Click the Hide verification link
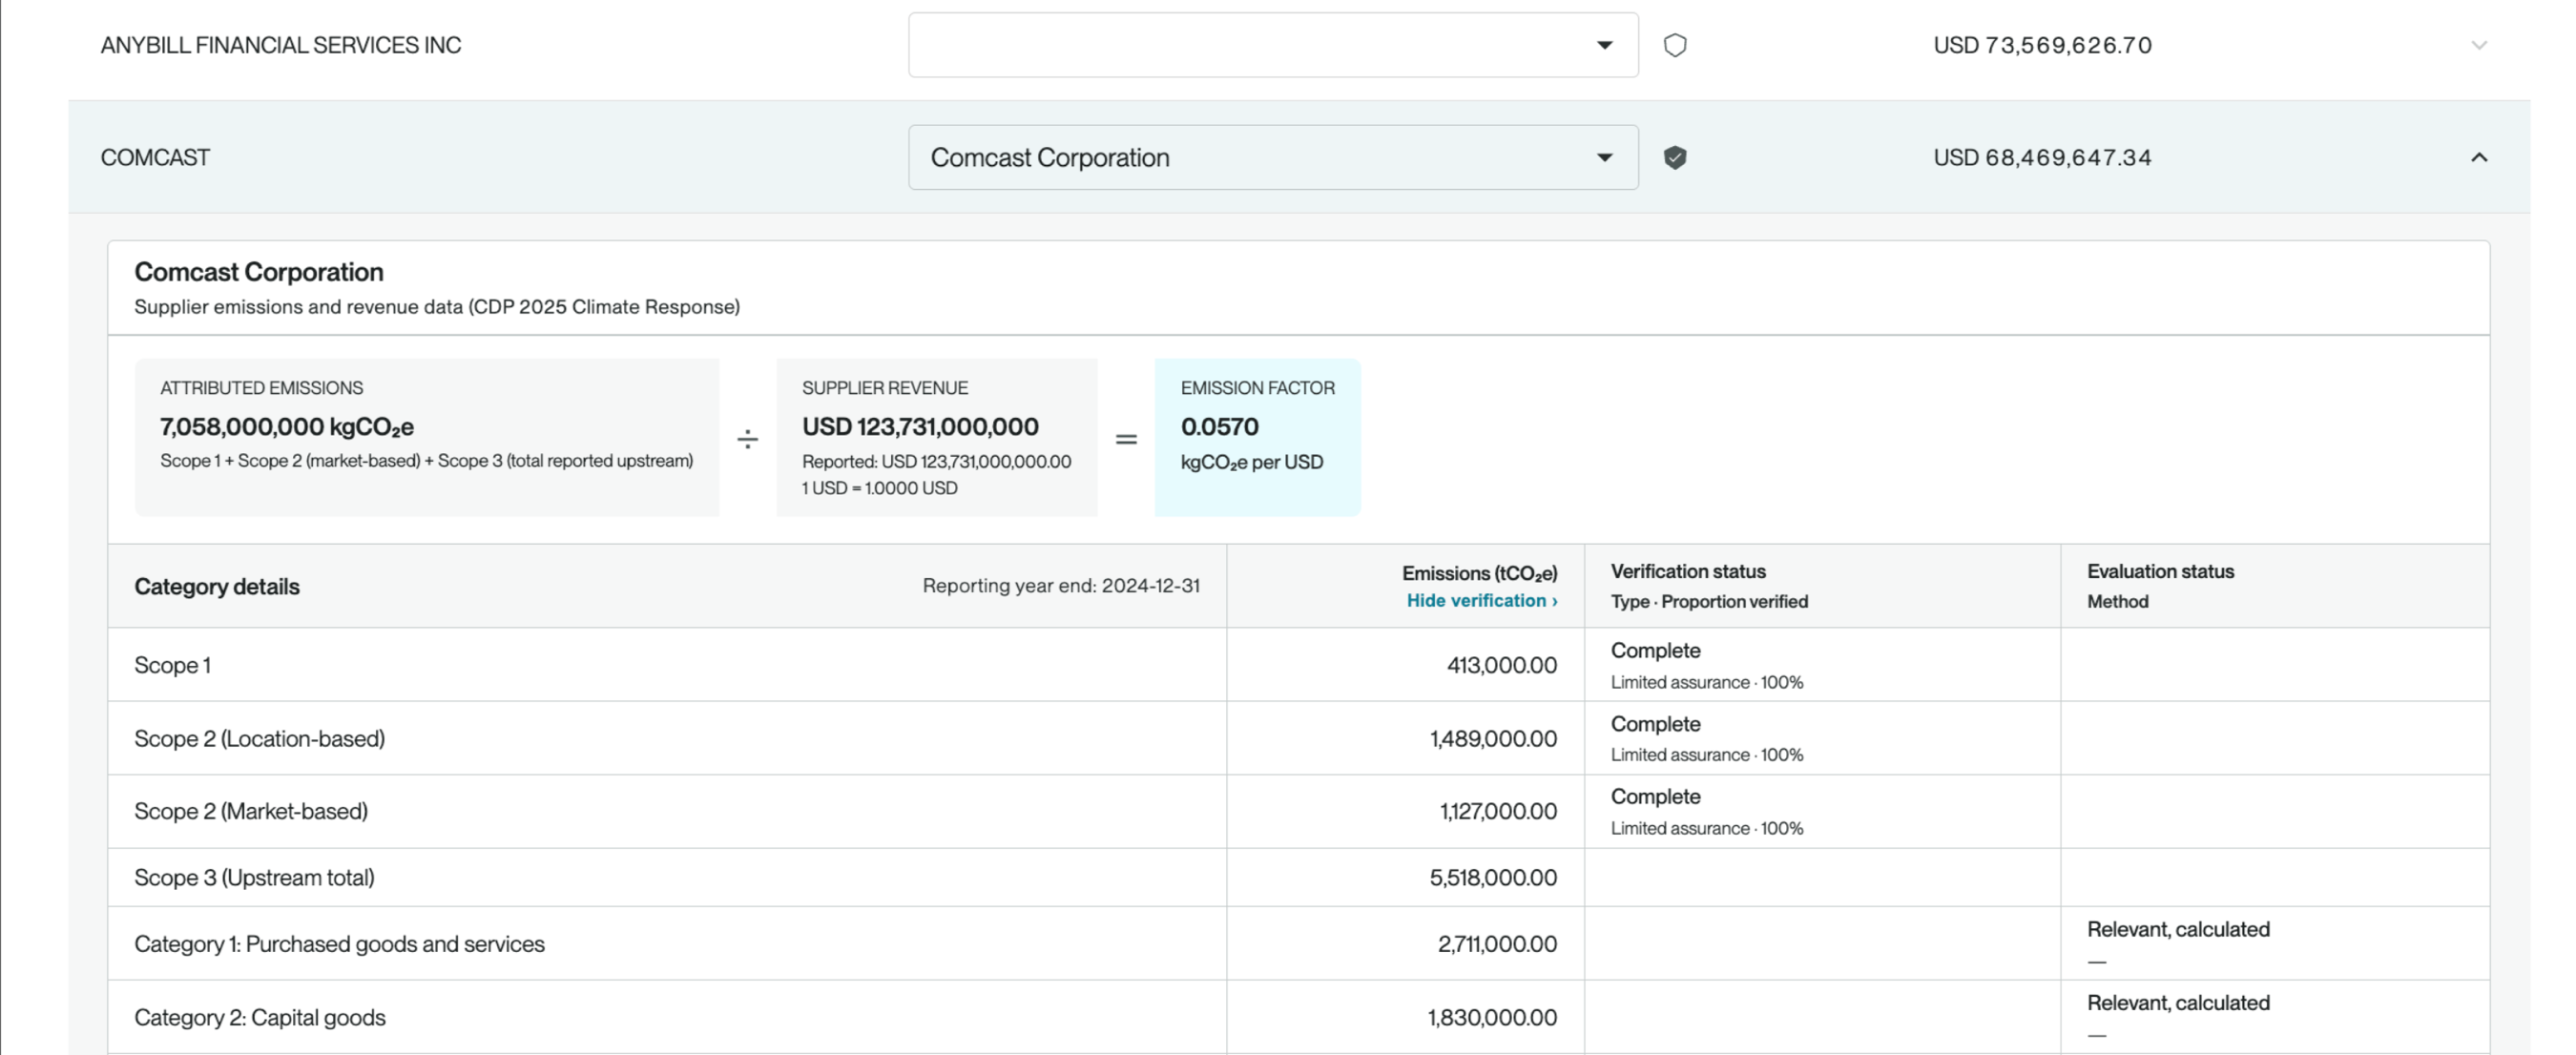The image size is (2576, 1055). (1482, 600)
